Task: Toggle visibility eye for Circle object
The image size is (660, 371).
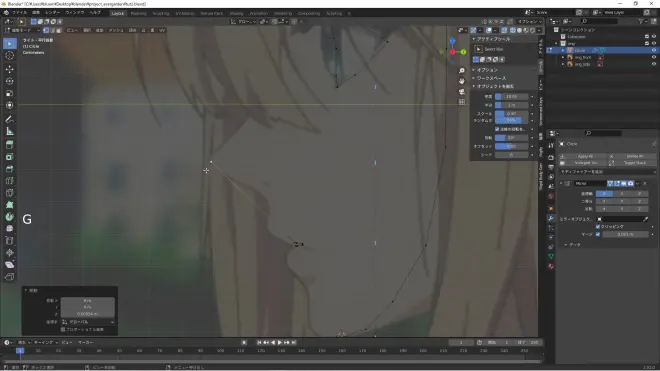Action: click(x=654, y=50)
